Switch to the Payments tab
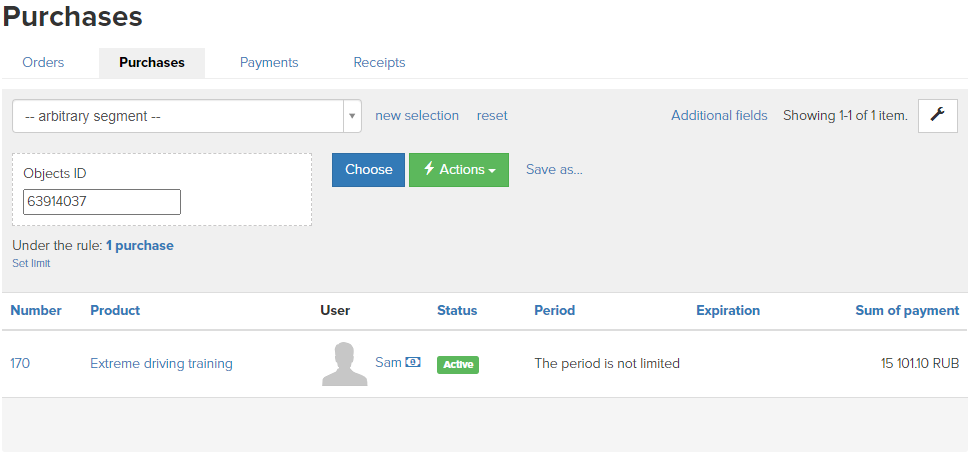This screenshot has width=972, height=459. pos(269,63)
